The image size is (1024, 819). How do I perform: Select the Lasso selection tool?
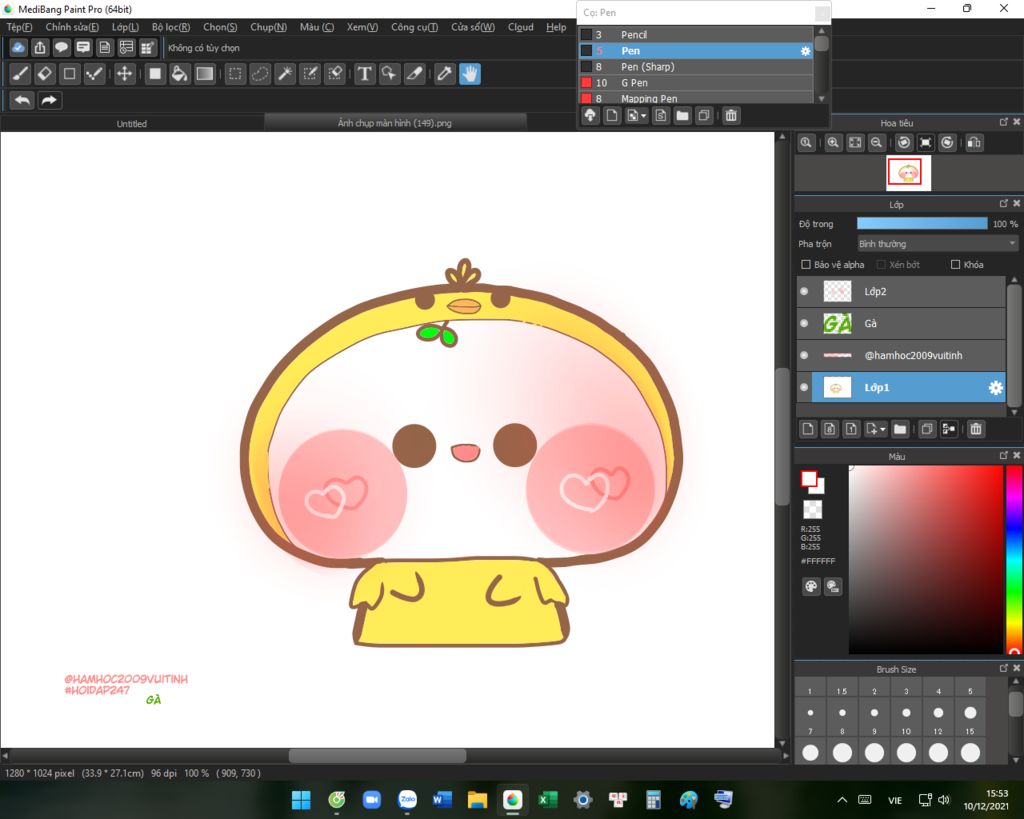coord(260,74)
